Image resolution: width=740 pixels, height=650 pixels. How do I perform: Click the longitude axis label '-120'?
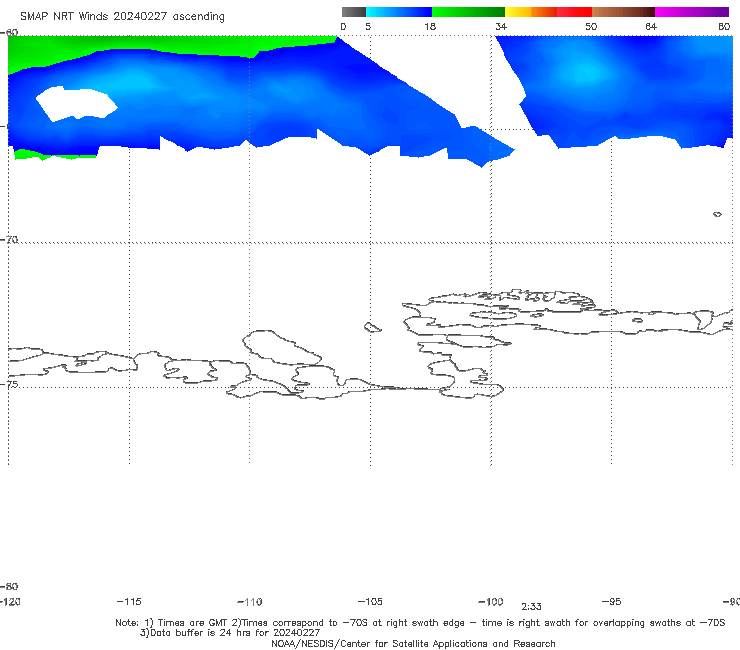tap(10, 602)
